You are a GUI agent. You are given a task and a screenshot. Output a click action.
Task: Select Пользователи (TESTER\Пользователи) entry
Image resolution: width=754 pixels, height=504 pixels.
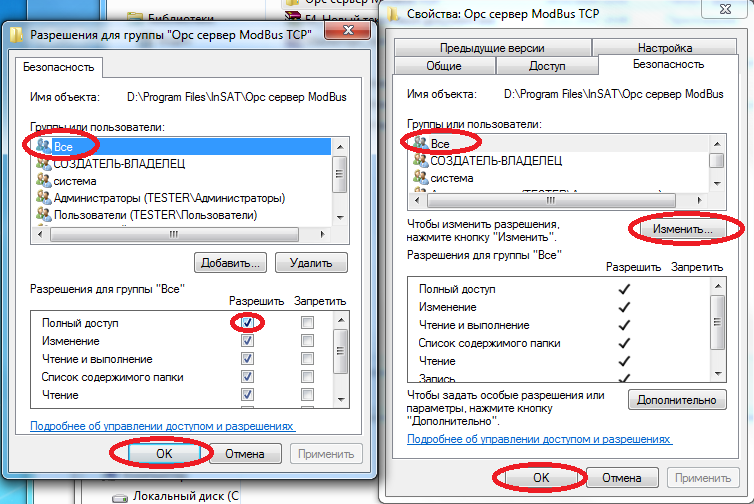pos(155,214)
